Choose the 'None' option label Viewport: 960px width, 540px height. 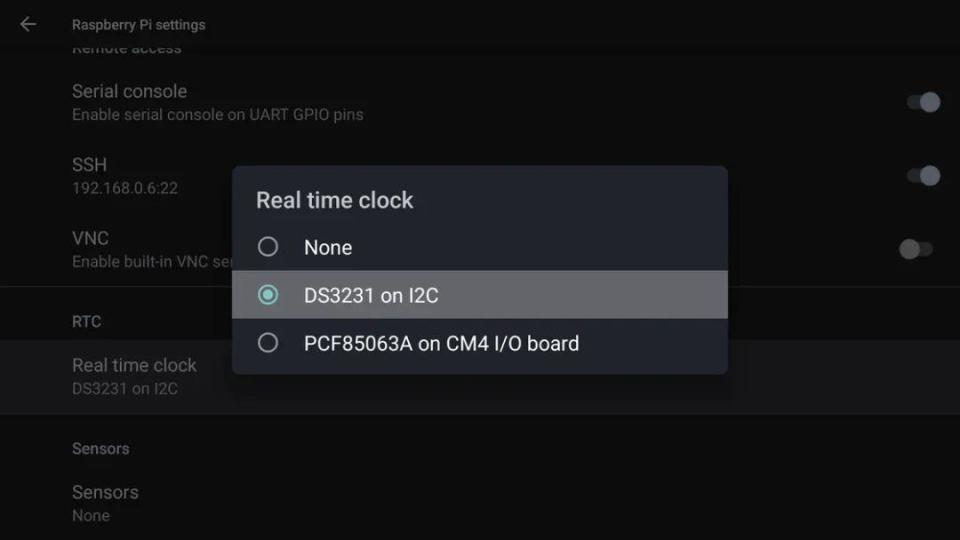pos(328,247)
